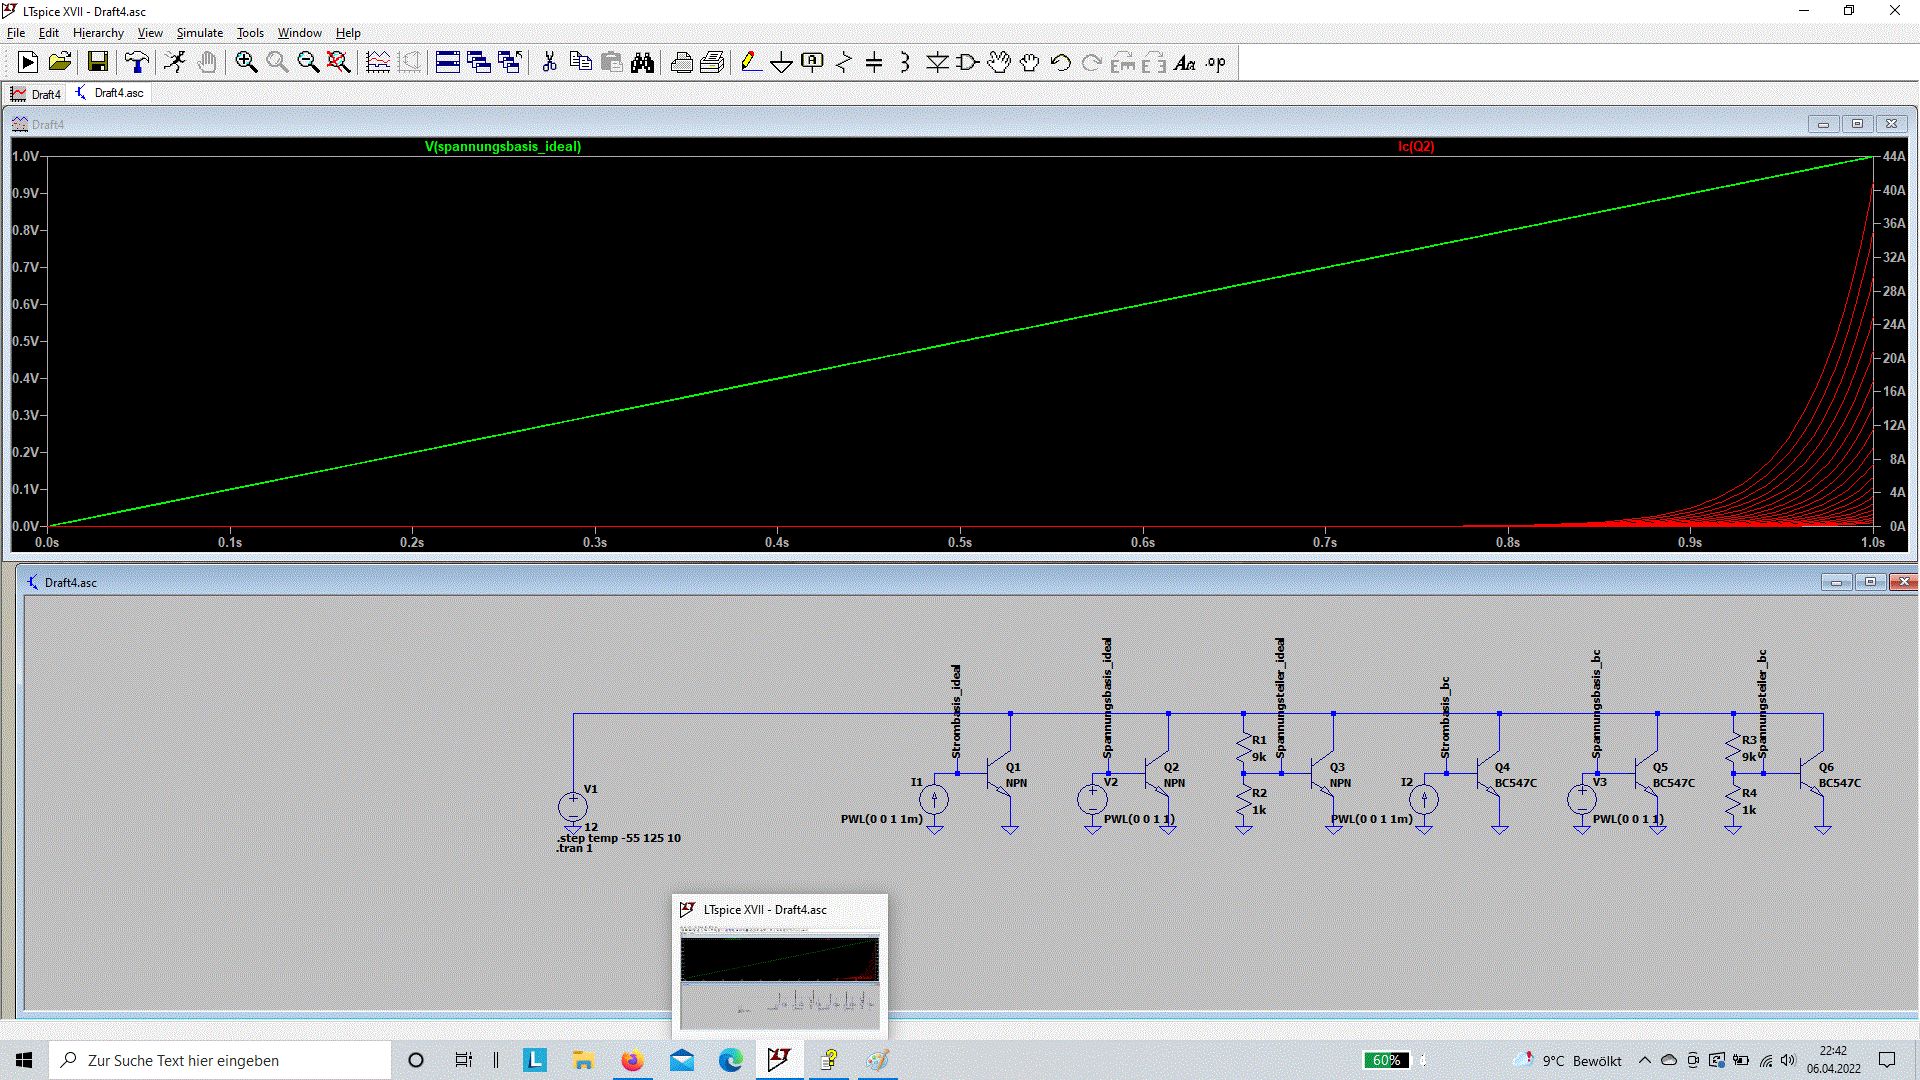Pick the Capacitor component tool
The height and width of the screenshot is (1080, 1920).
(x=874, y=63)
